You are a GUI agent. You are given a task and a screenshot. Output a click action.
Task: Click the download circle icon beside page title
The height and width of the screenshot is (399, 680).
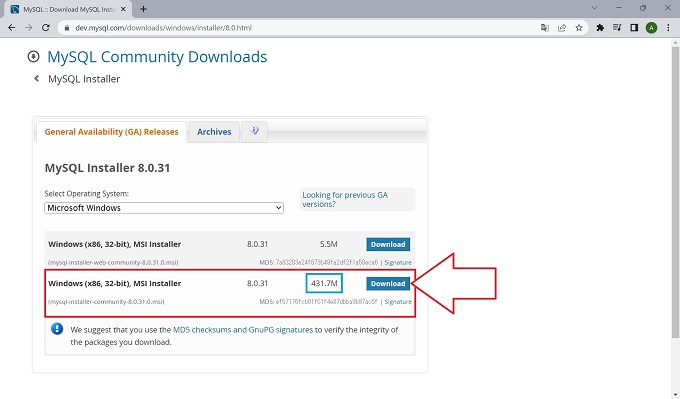pyautogui.click(x=33, y=56)
